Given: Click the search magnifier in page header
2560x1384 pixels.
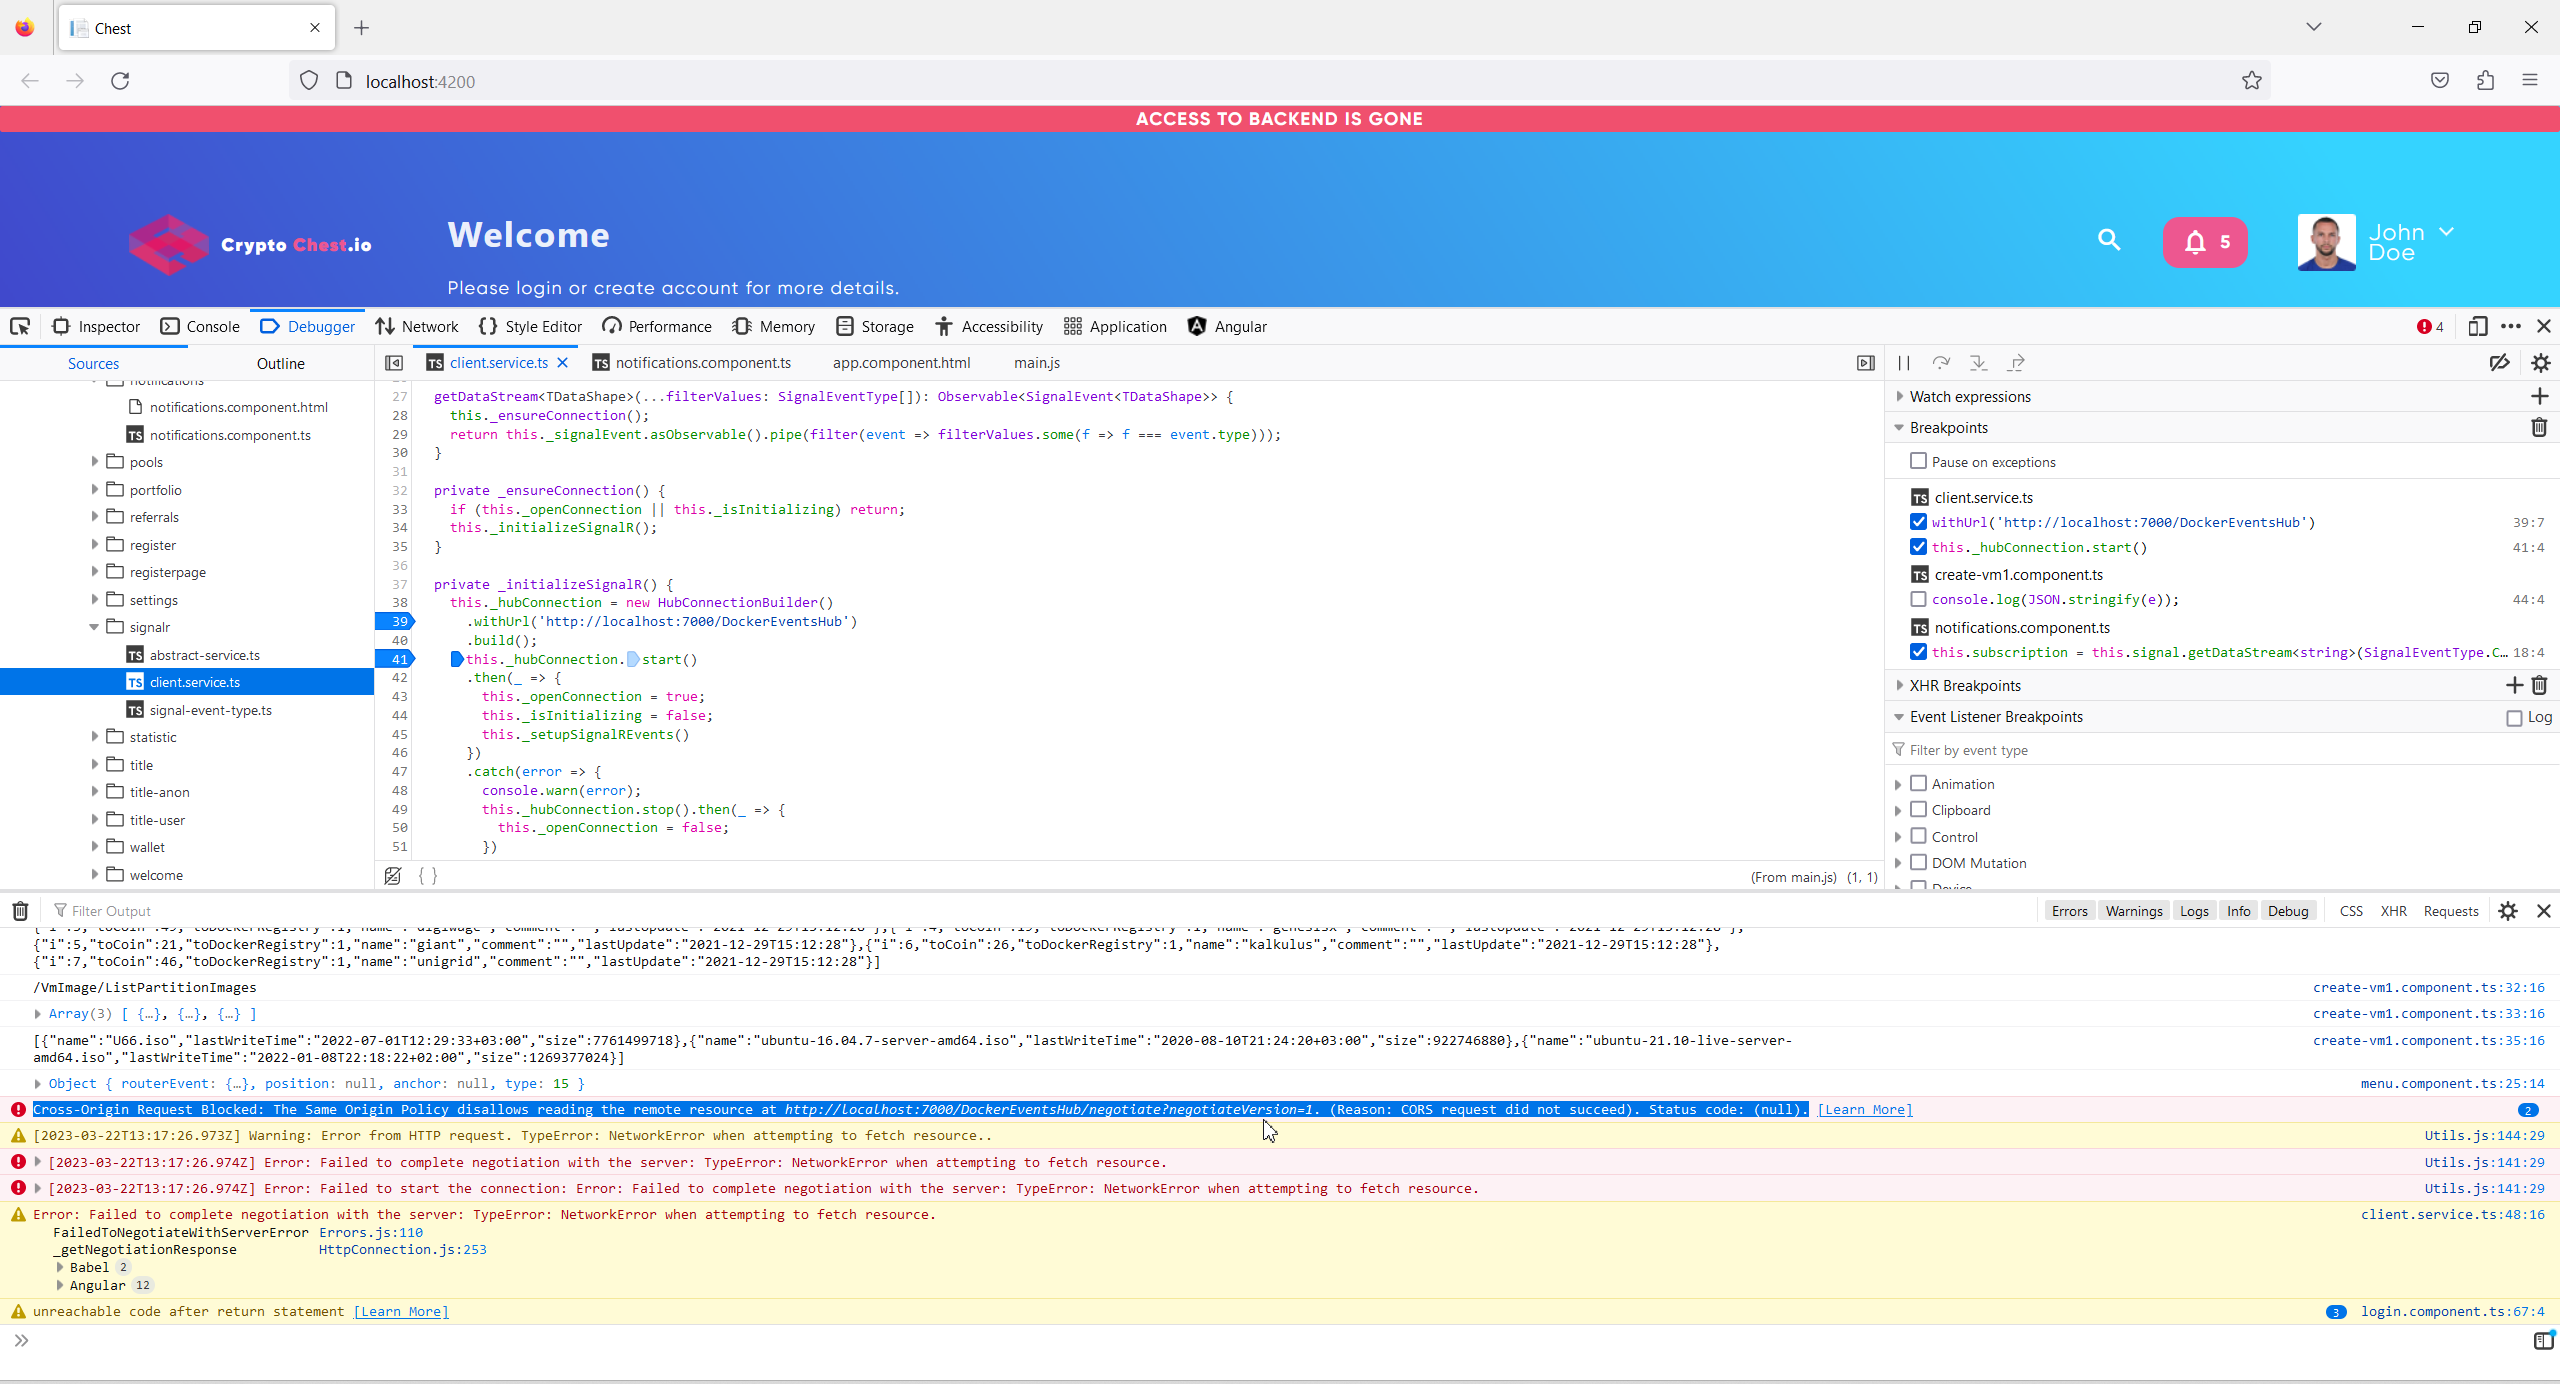Looking at the screenshot, I should click(2109, 240).
